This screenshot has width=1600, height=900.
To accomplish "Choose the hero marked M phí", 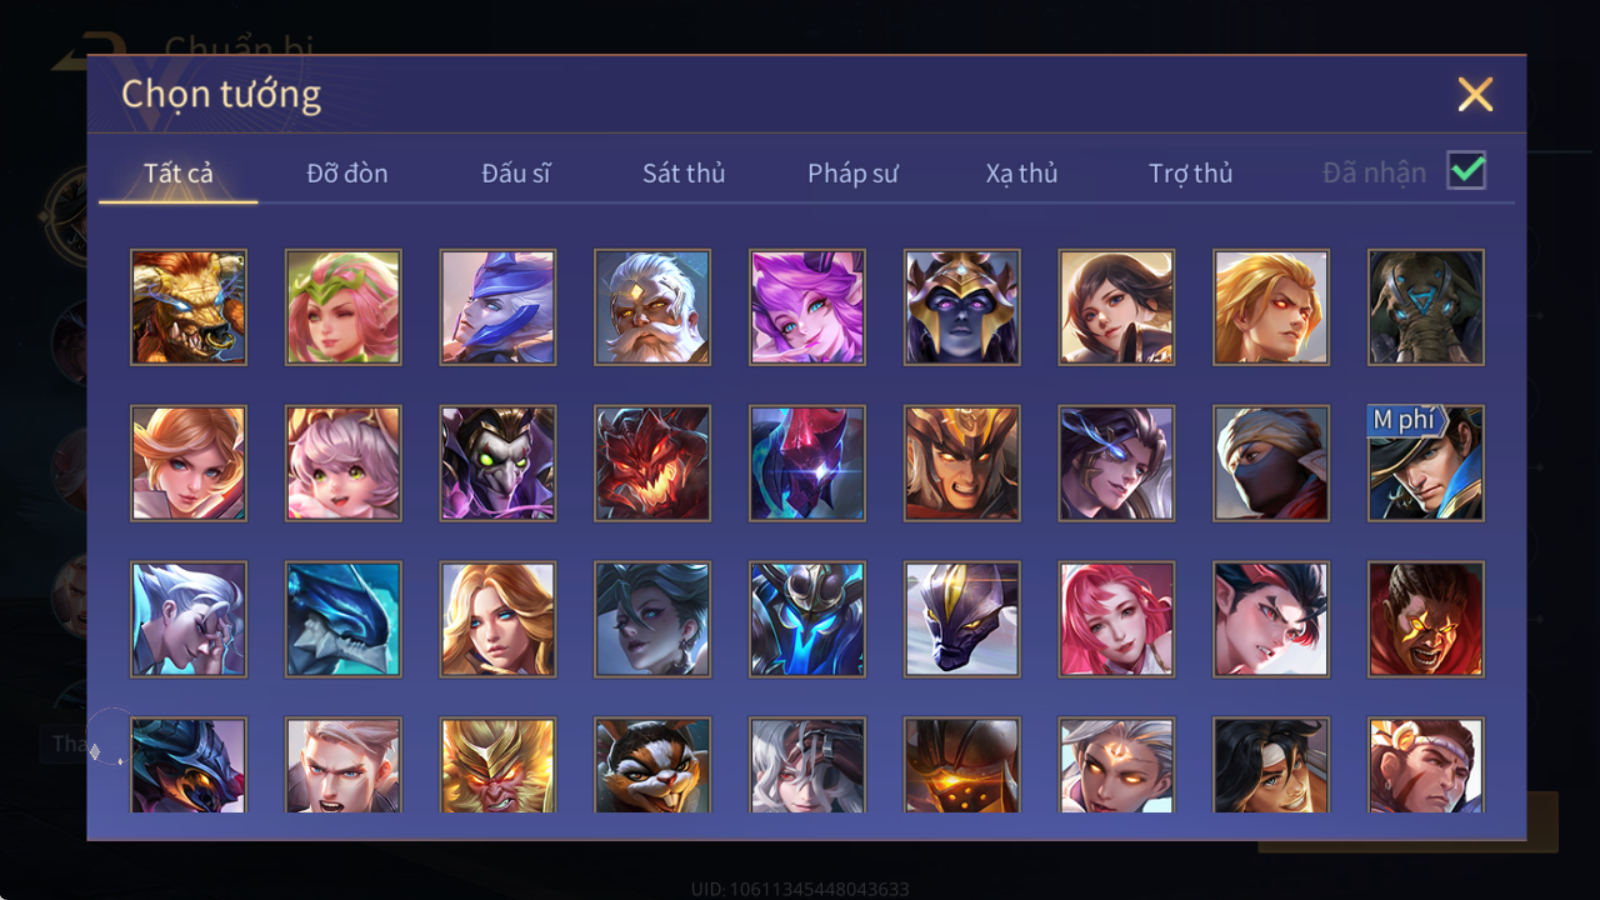I will point(1426,463).
